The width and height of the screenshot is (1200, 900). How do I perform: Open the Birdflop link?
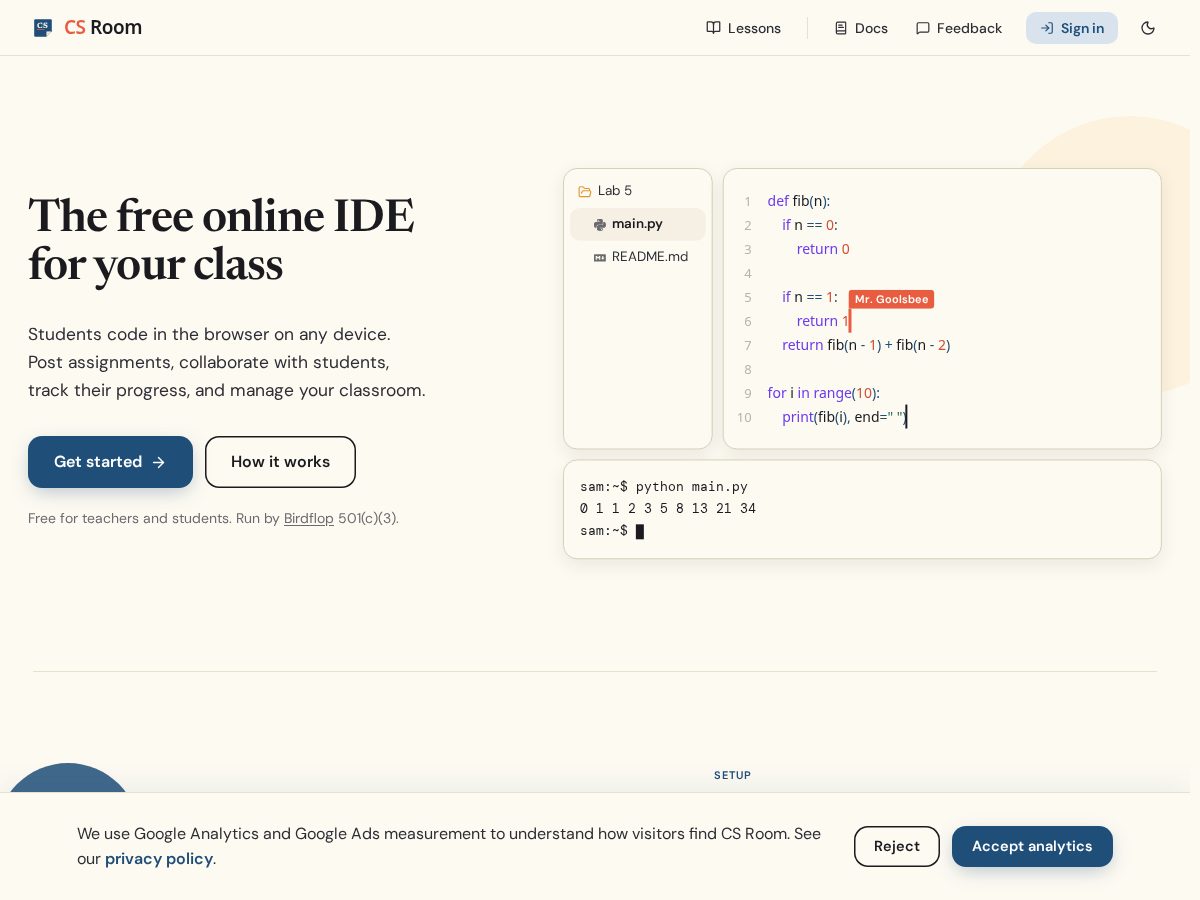pos(309,518)
